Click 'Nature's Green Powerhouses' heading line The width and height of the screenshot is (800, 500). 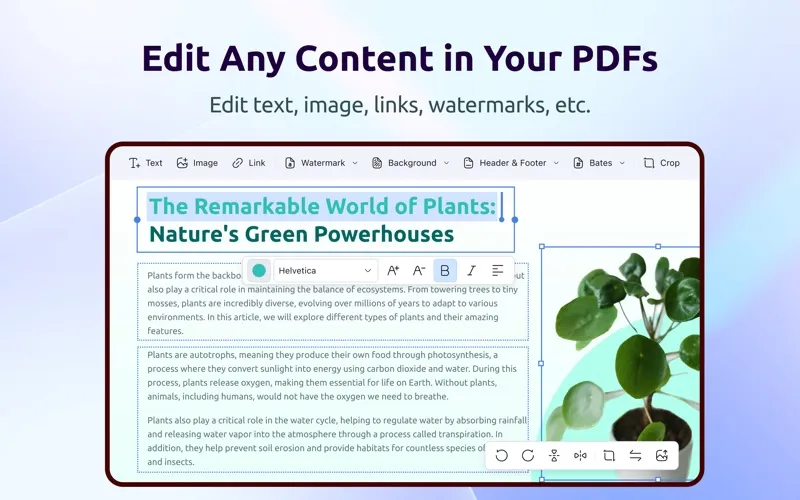(301, 234)
